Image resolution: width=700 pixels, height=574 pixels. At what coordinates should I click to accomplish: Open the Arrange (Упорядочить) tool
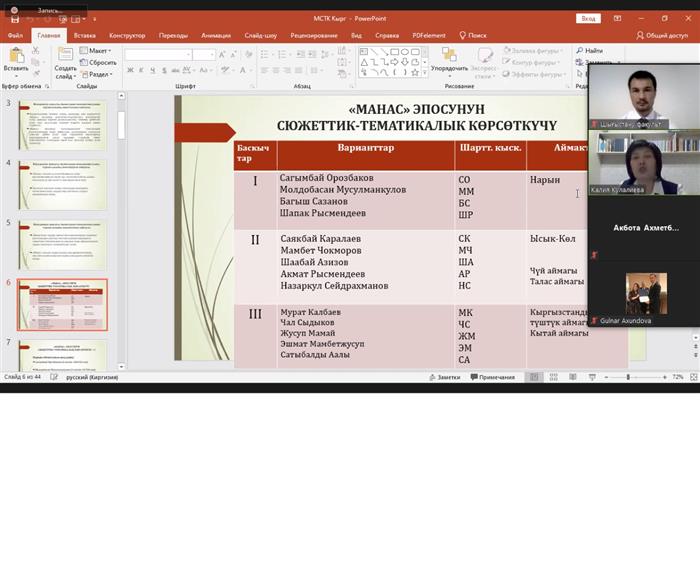point(449,58)
